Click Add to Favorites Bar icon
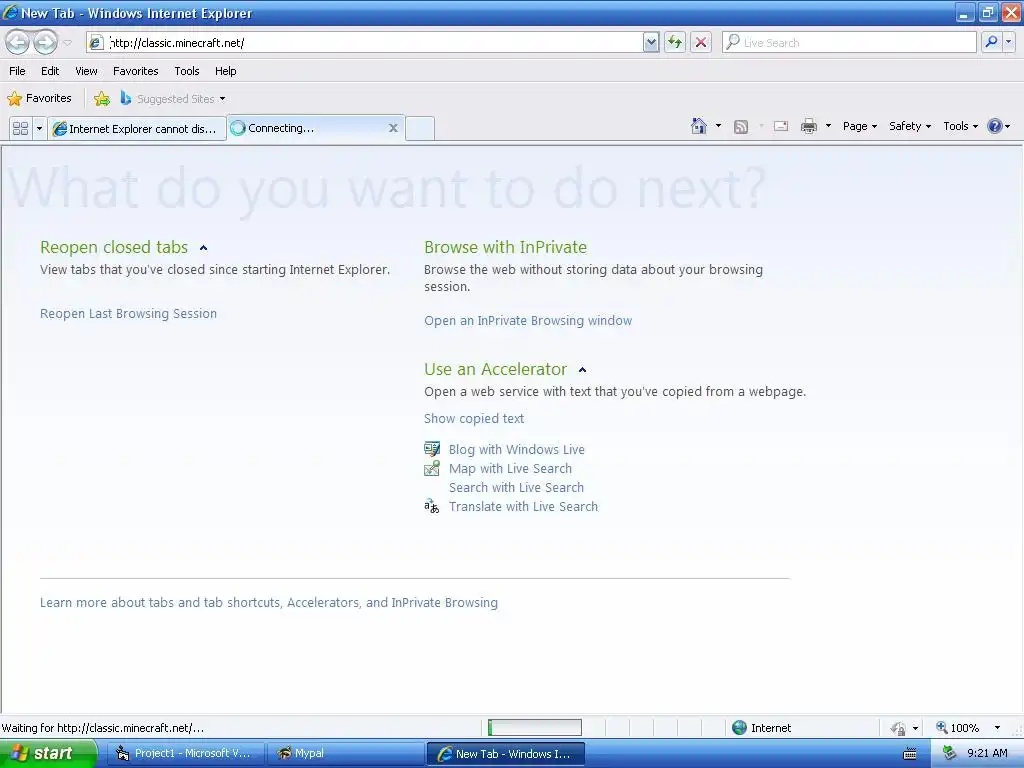Screen dimensions: 1024x768 point(102,99)
